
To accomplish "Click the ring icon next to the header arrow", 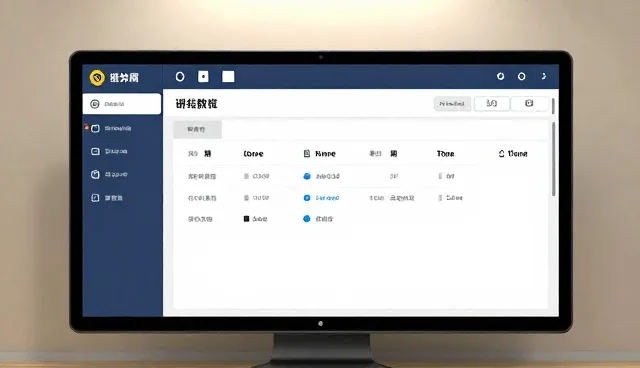I will [522, 76].
